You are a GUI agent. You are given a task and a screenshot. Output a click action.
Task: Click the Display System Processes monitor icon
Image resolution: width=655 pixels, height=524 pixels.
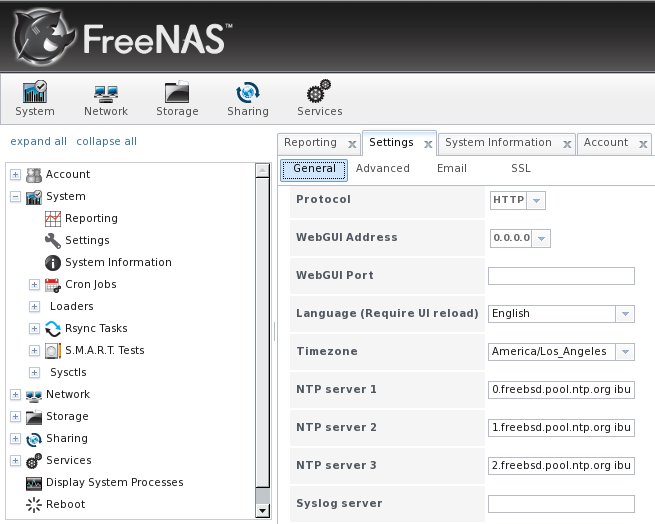(x=34, y=483)
